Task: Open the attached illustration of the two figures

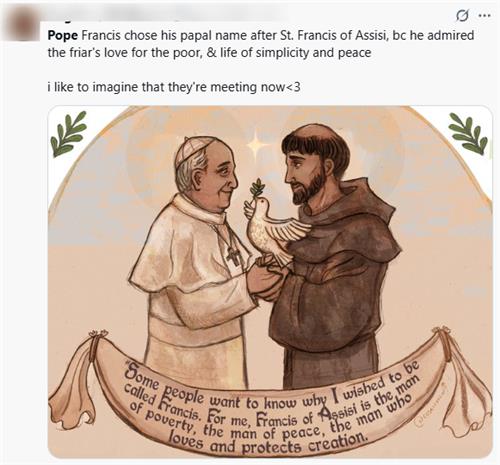Action: point(270,282)
